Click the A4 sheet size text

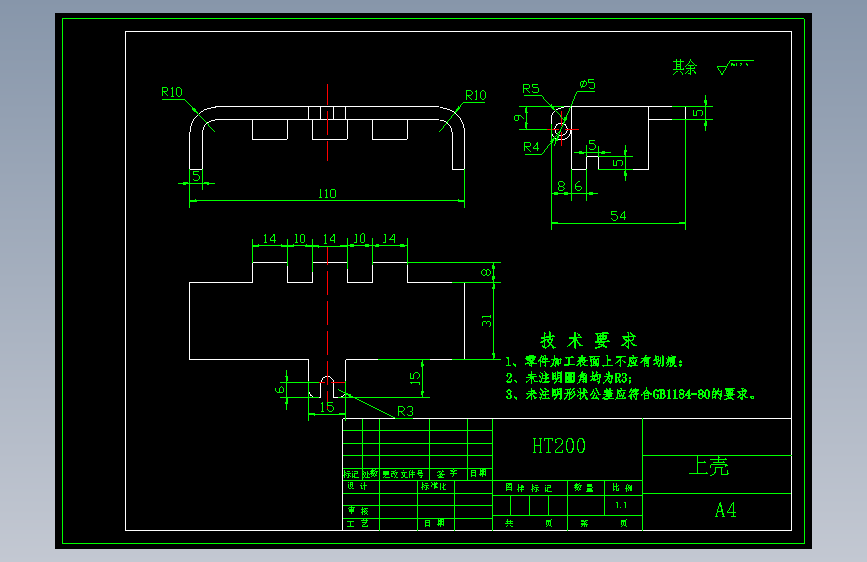pos(725,509)
